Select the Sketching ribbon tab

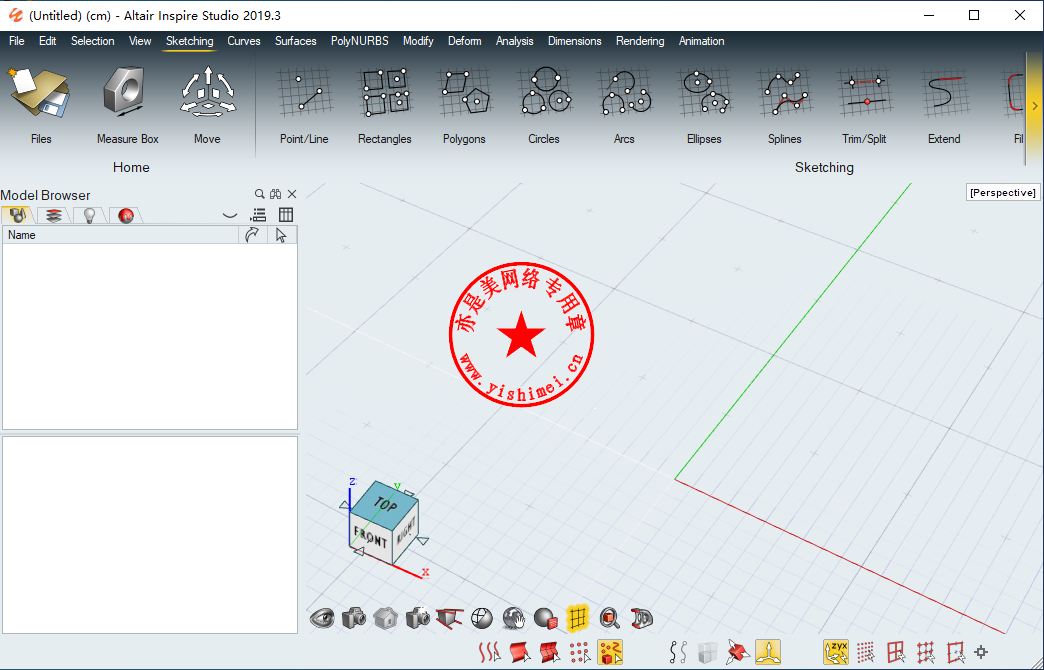(x=190, y=41)
